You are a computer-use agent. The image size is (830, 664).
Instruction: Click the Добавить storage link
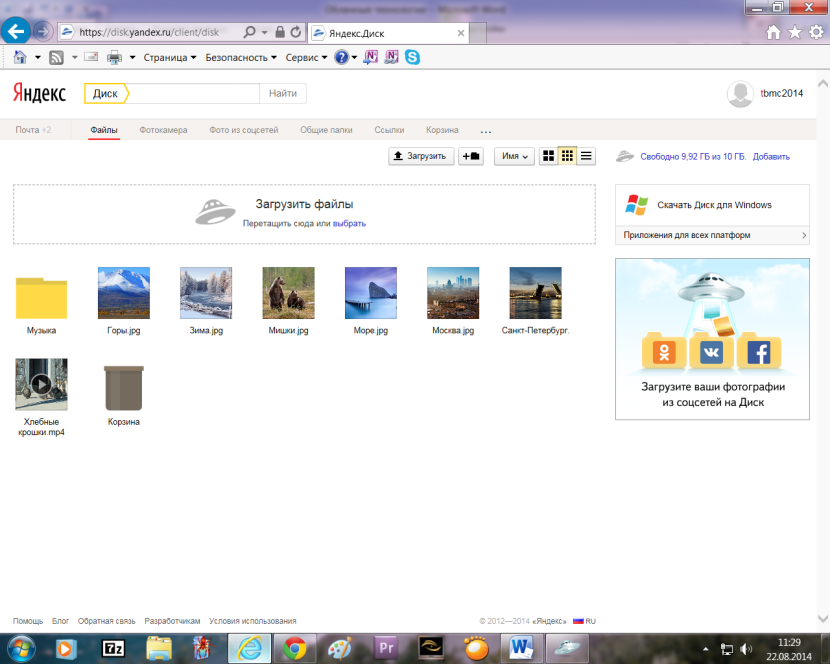point(771,156)
